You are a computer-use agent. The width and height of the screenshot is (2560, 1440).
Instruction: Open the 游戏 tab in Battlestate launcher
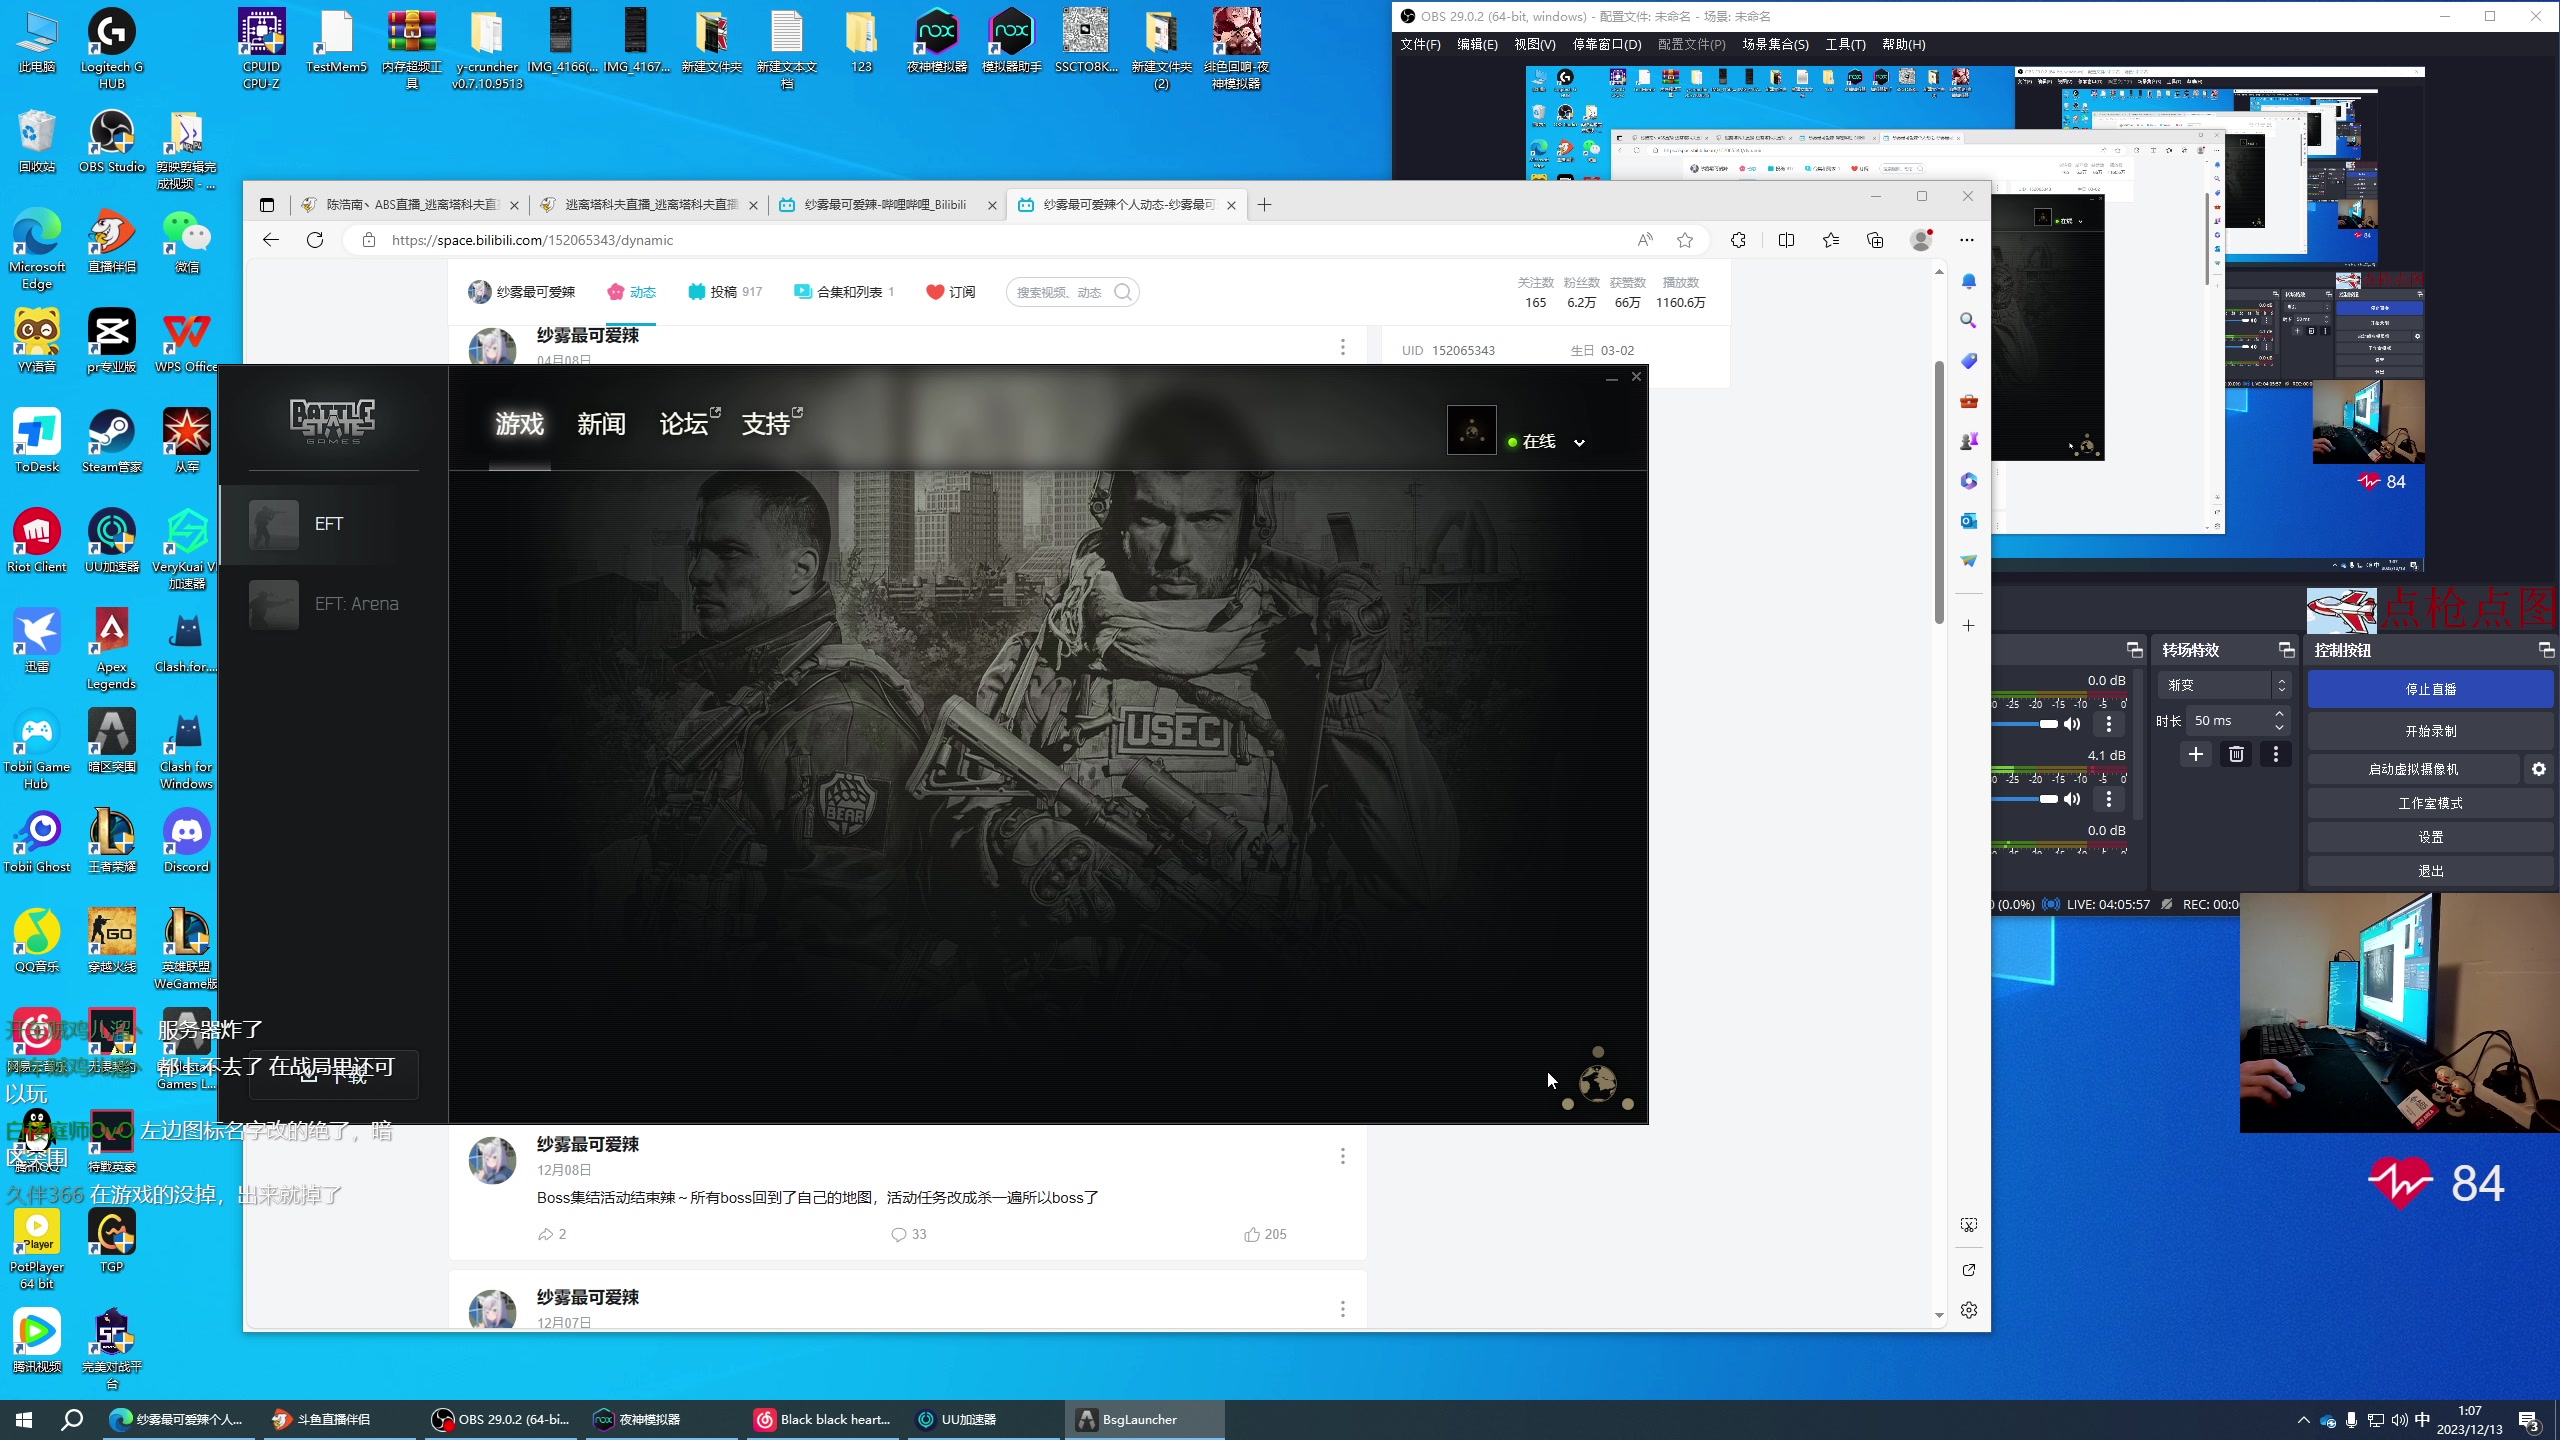519,424
